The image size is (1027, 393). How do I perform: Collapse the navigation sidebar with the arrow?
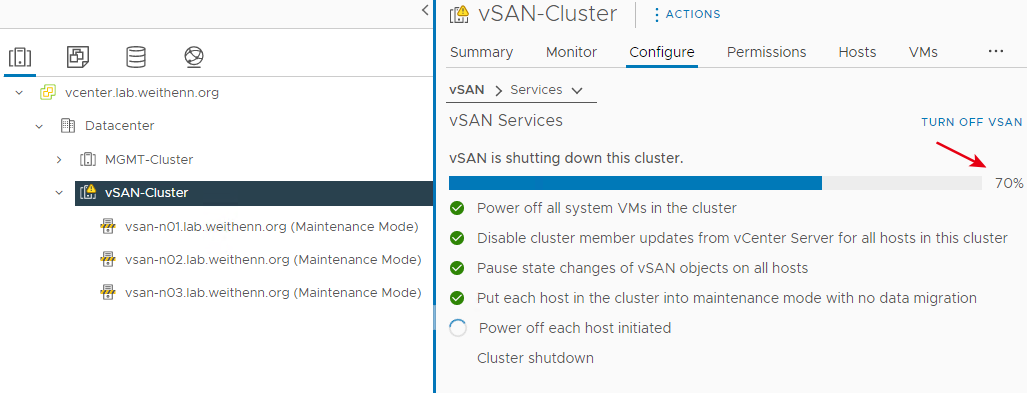[424, 10]
